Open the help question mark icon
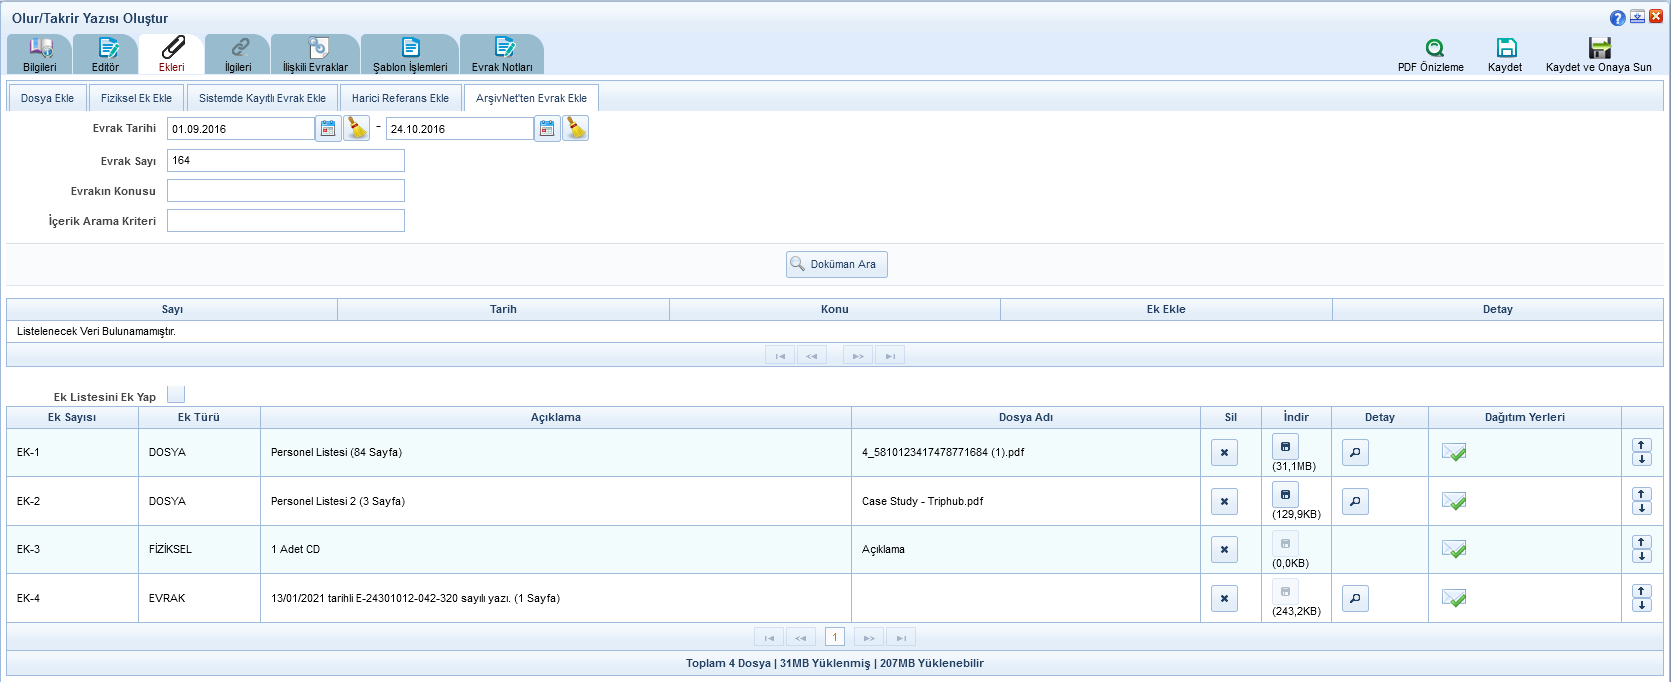Viewport: 1671px width, 682px height. click(x=1617, y=18)
